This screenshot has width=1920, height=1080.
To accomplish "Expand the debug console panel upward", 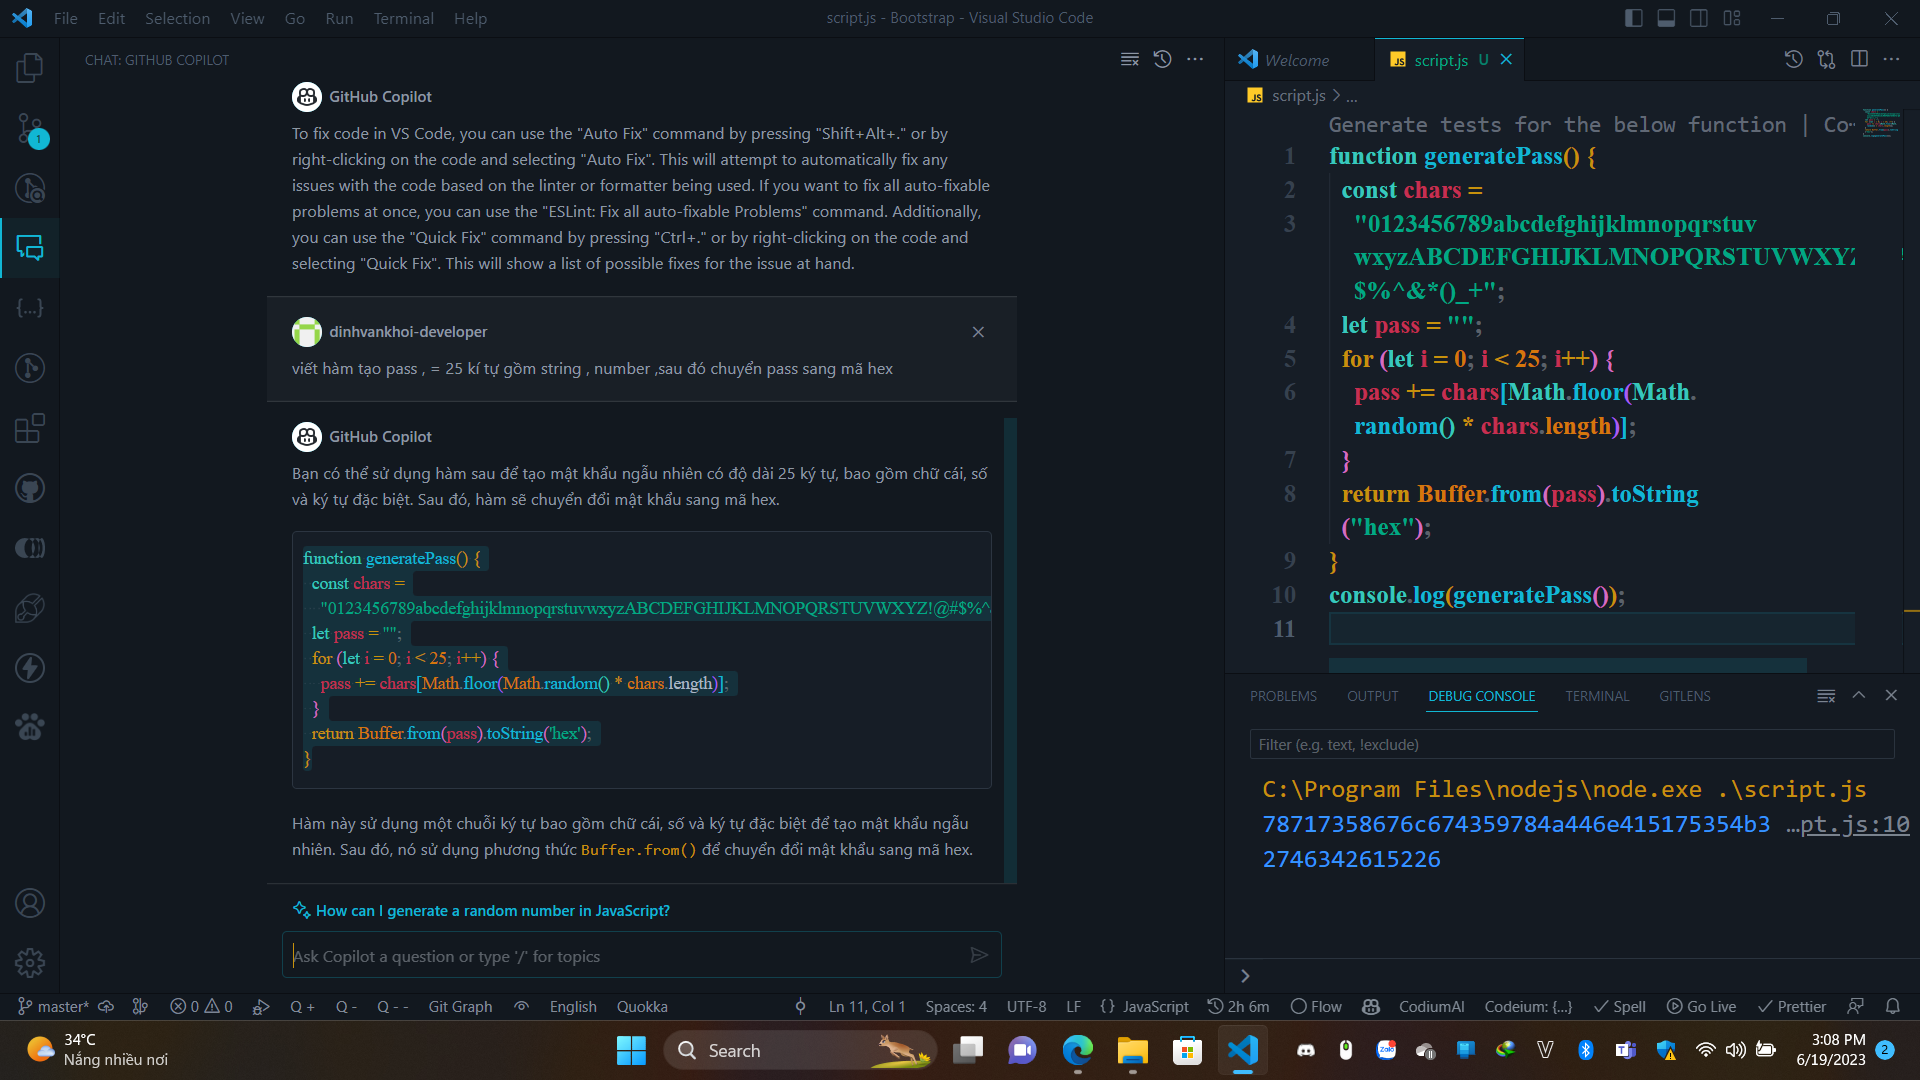I will [1858, 695].
